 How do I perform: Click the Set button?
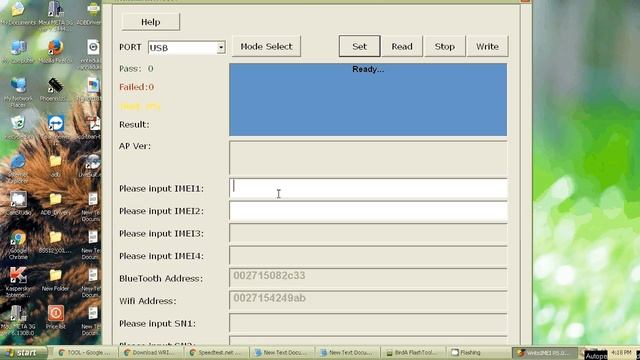click(x=359, y=47)
